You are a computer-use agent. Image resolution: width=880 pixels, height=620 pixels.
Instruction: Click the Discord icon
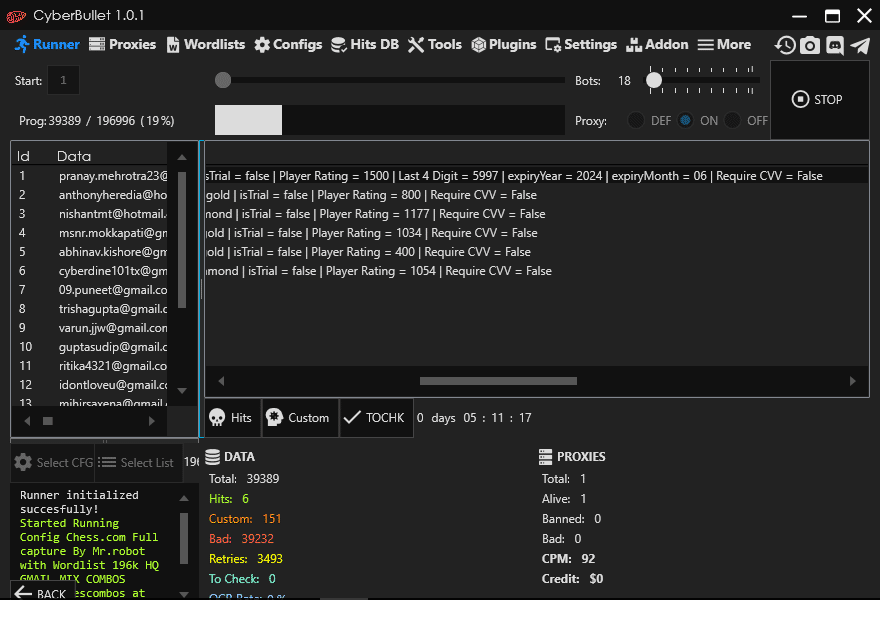pyautogui.click(x=835, y=45)
